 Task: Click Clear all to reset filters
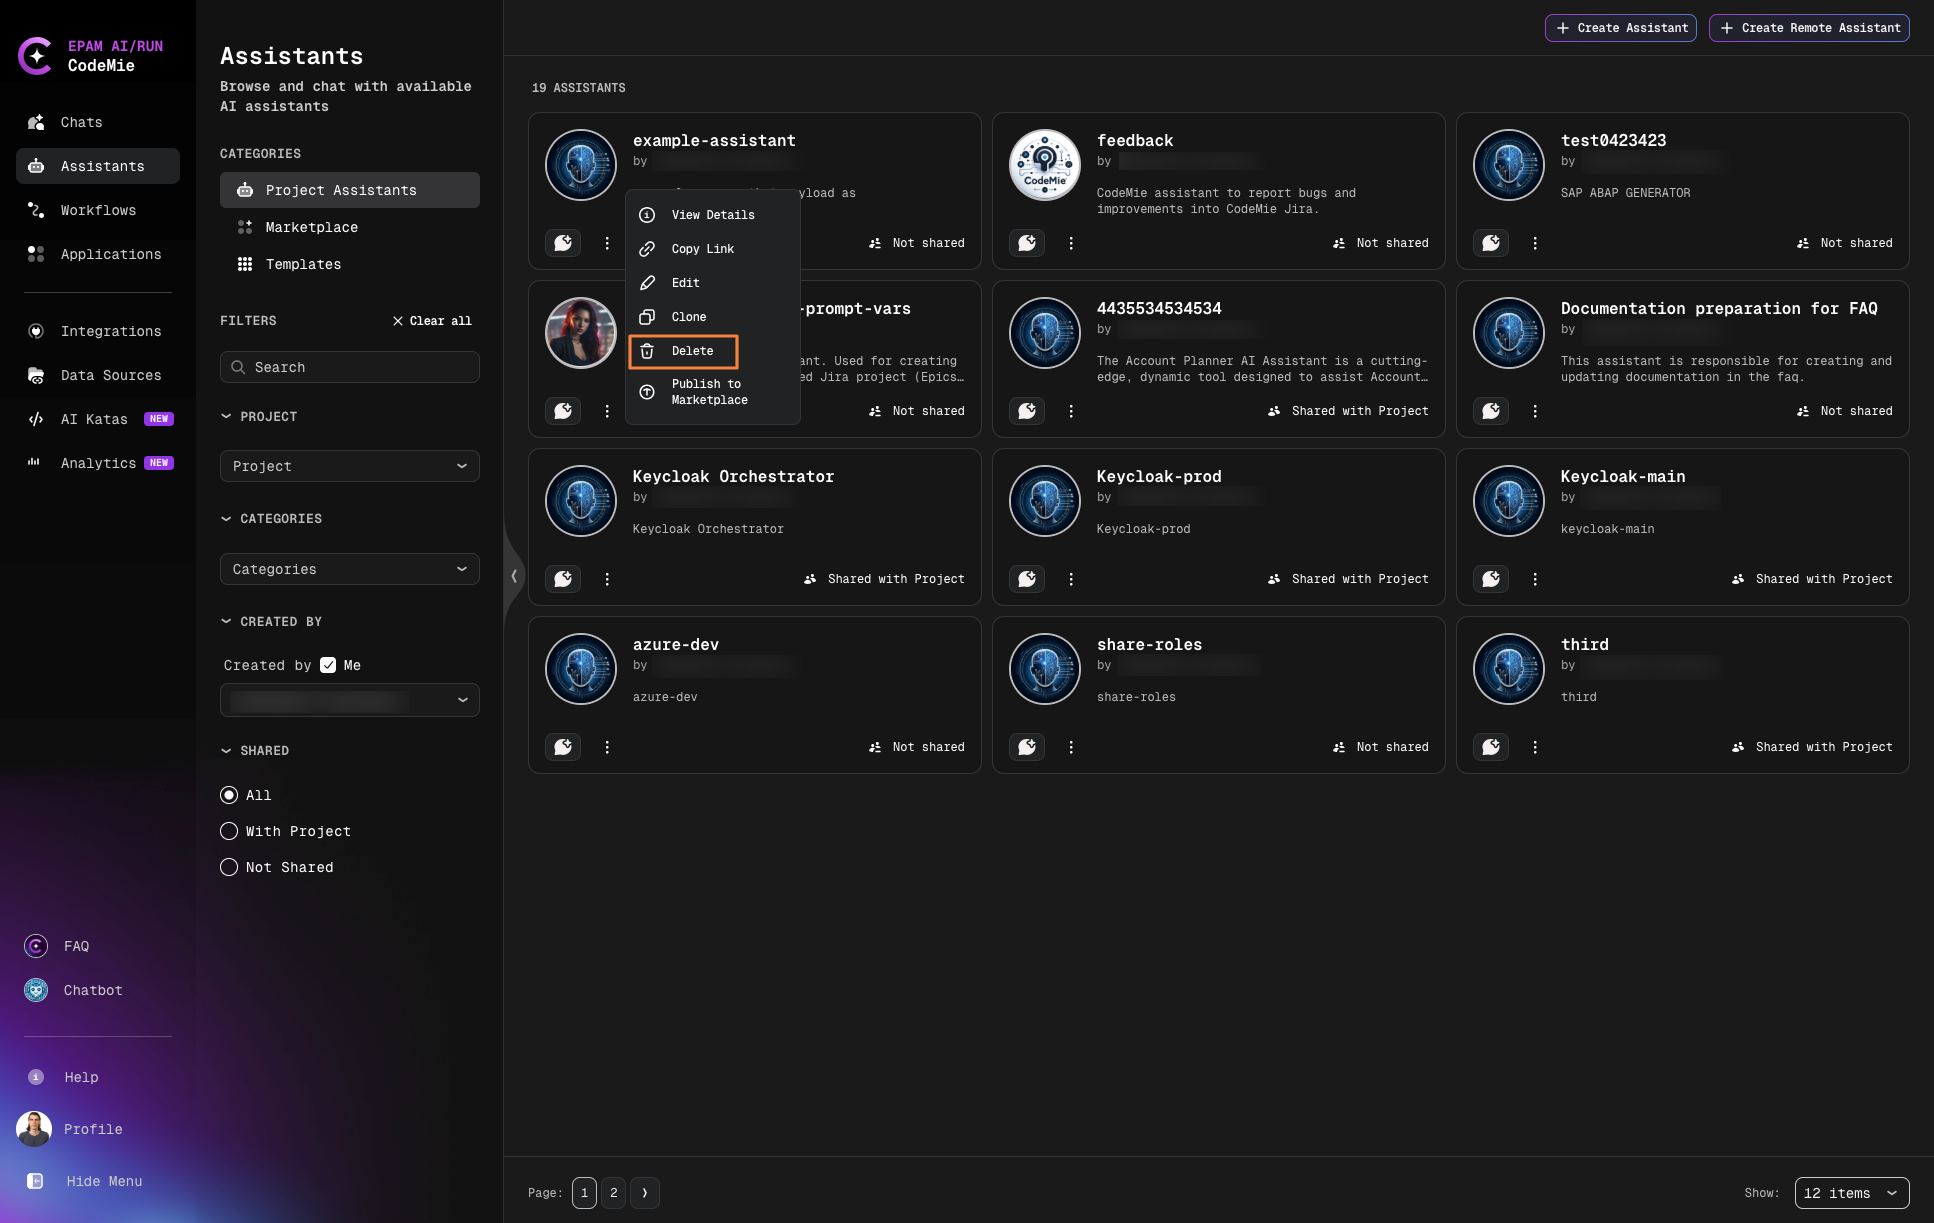click(432, 320)
